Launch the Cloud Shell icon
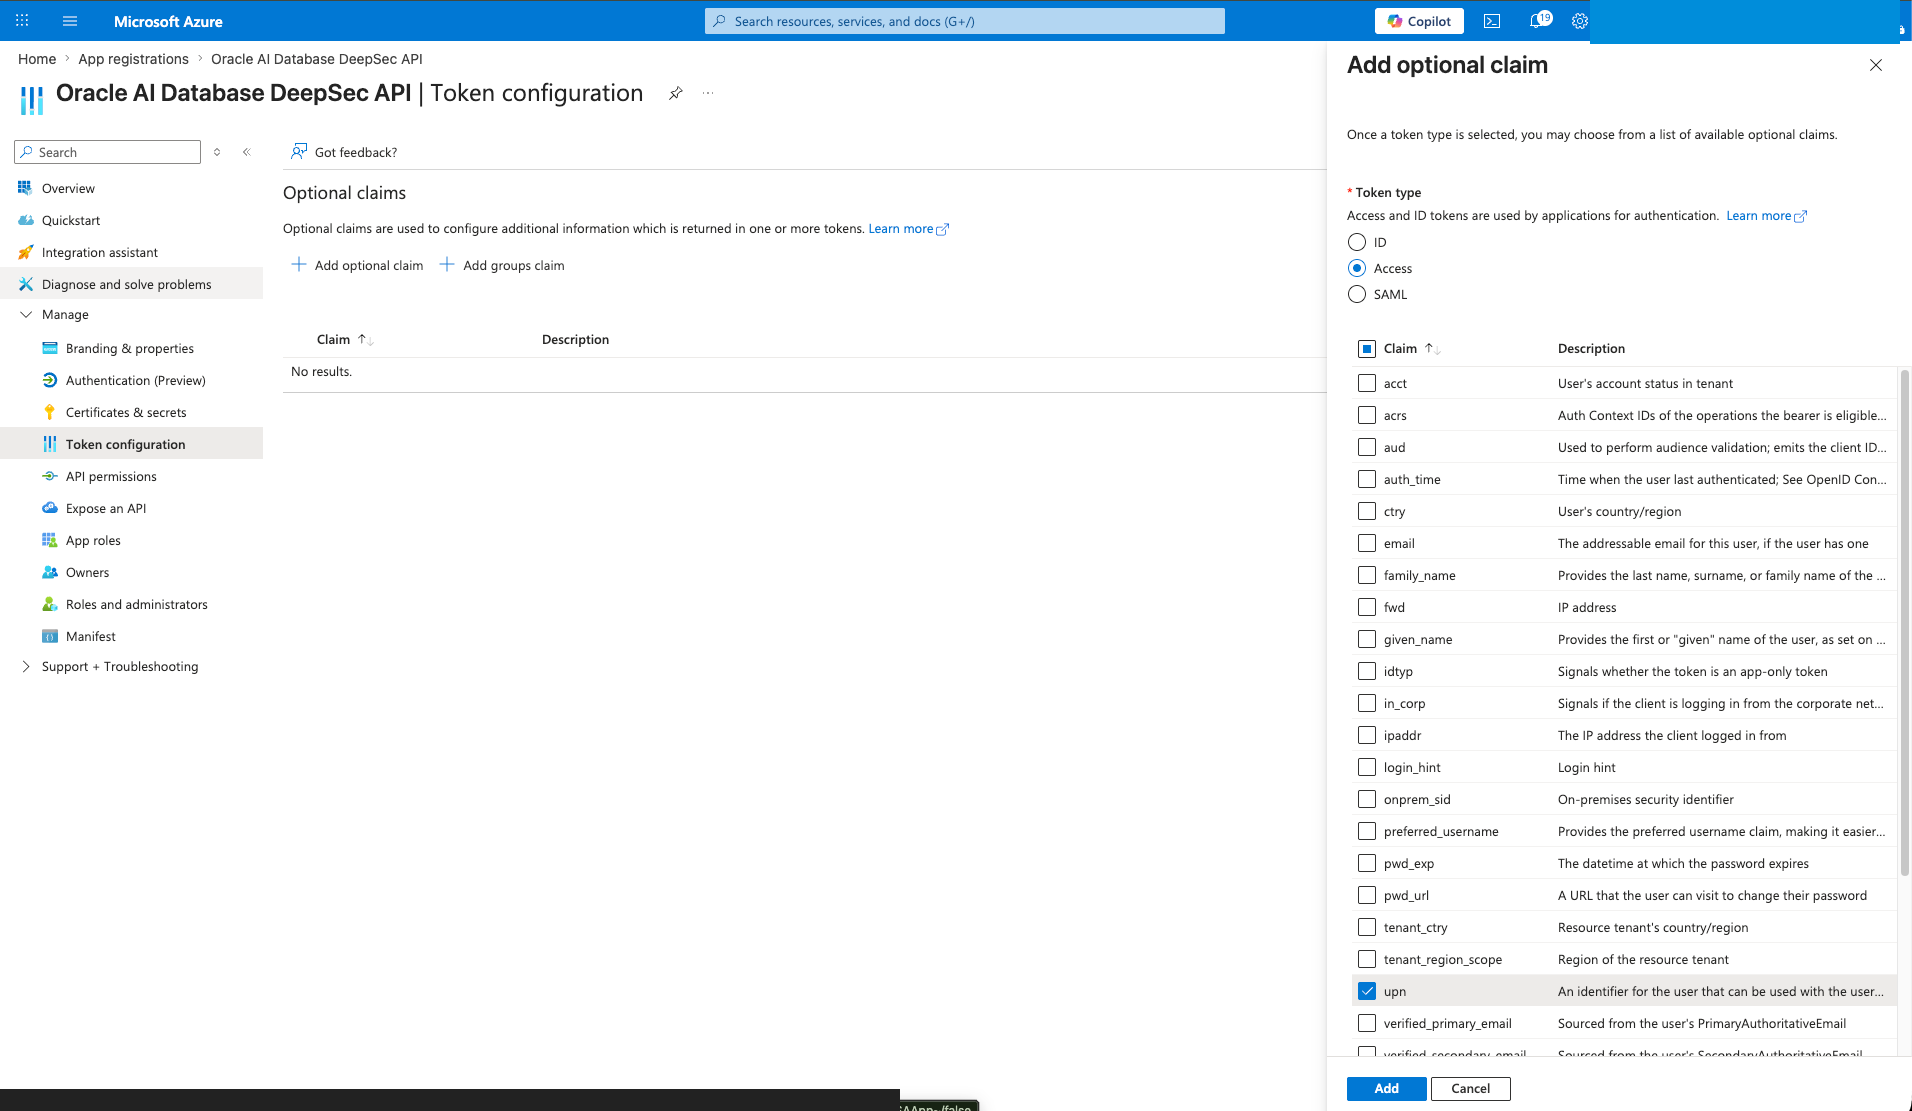Image resolution: width=1912 pixels, height=1111 pixels. point(1492,21)
